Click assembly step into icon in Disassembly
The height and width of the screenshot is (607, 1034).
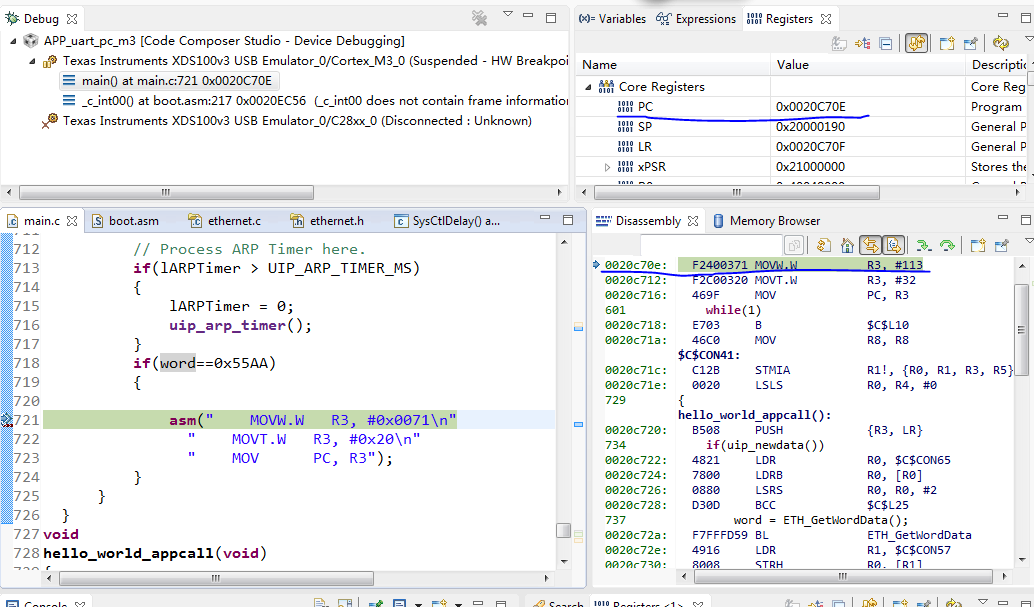923,245
